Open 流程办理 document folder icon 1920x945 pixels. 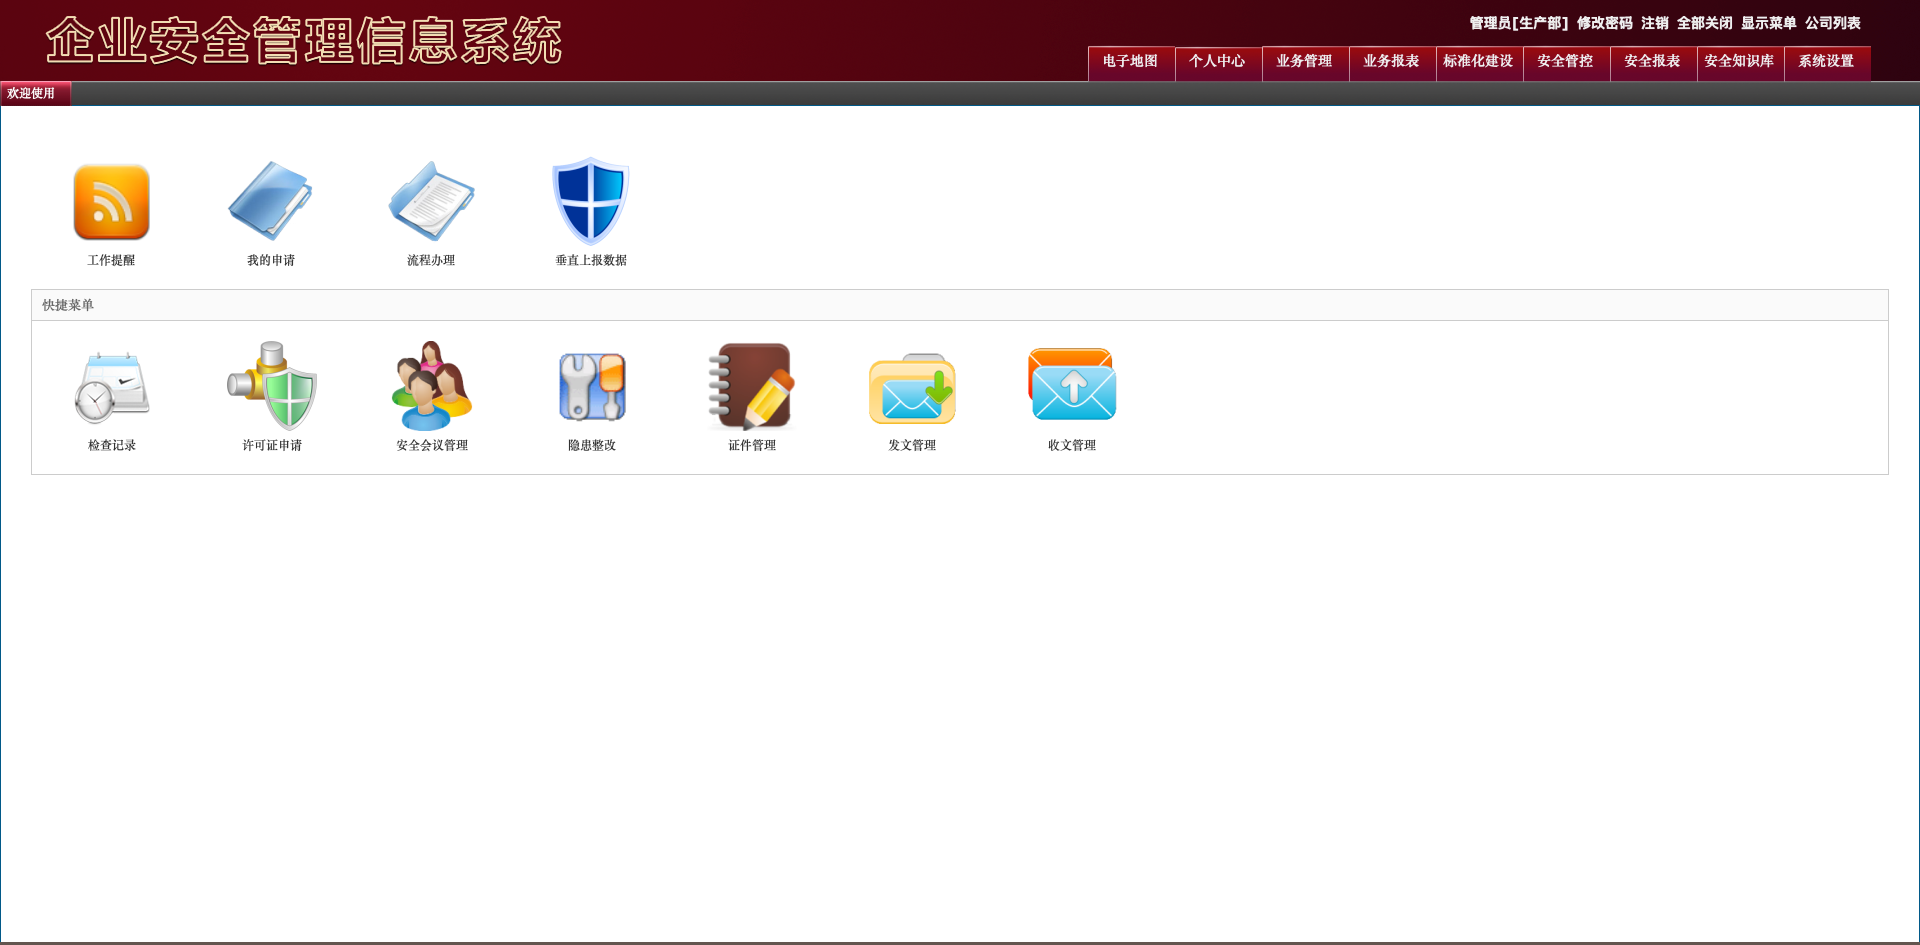(431, 203)
